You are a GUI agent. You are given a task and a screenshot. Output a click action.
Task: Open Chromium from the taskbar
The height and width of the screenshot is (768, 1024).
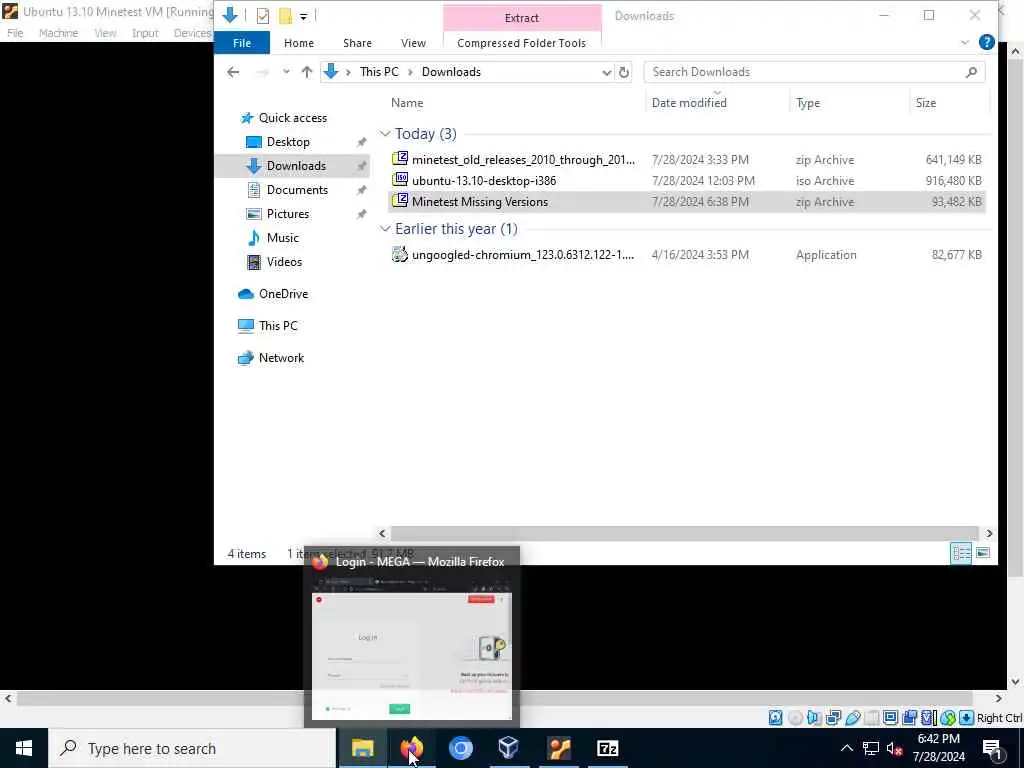[460, 748]
